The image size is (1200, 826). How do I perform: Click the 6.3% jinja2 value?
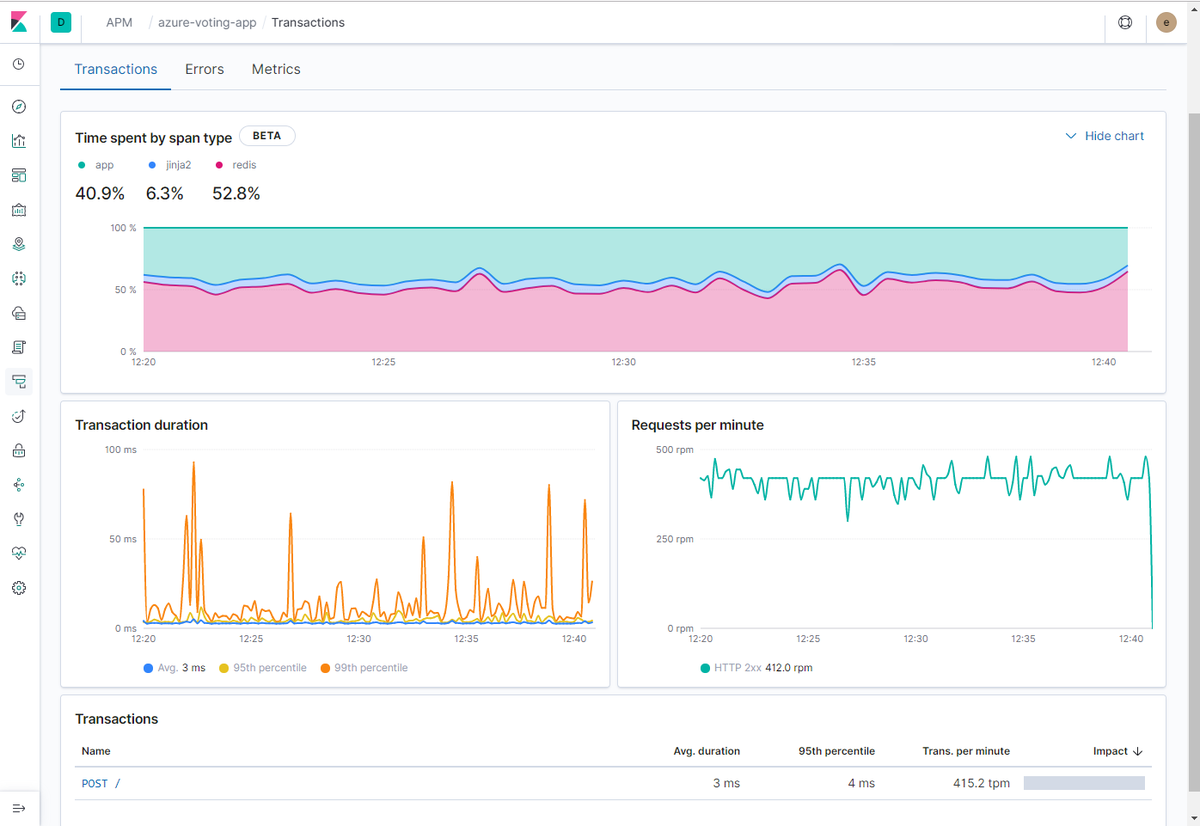coord(165,194)
